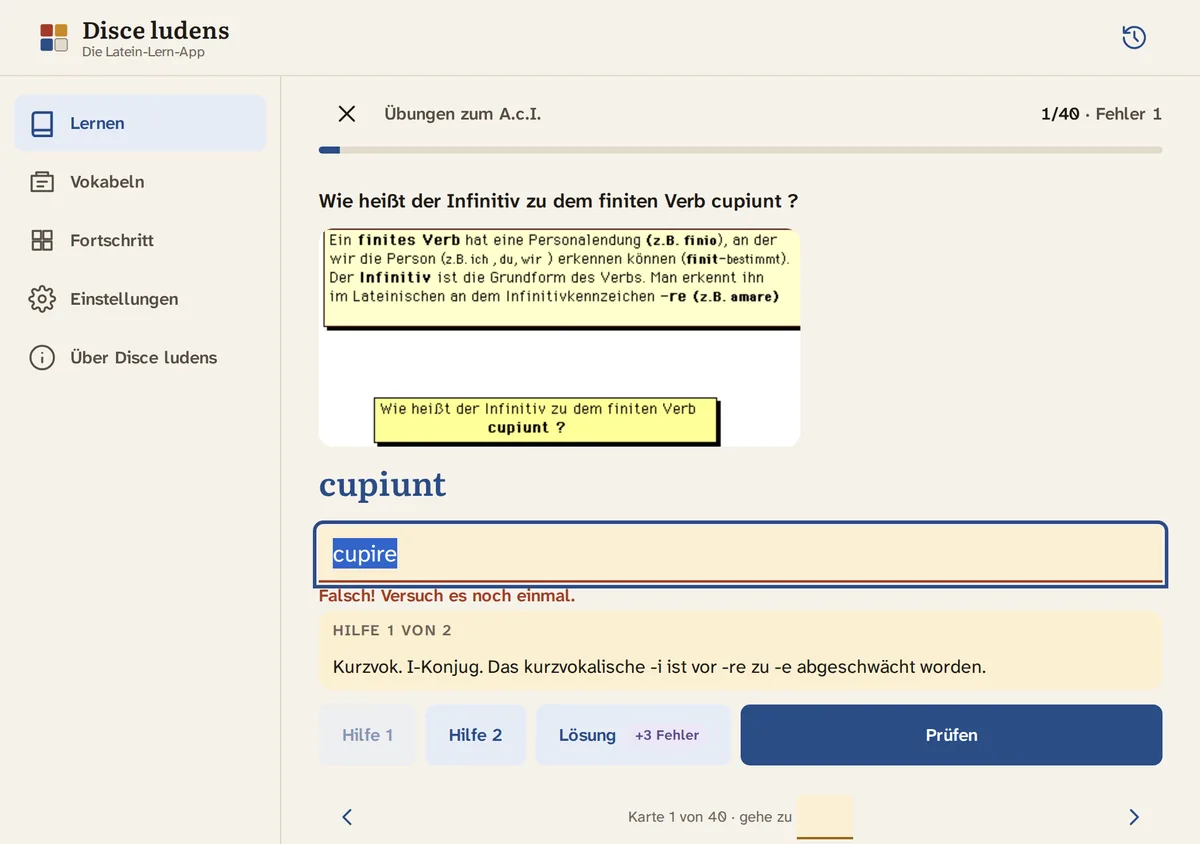Click the 'Übungen zum A.c.I.' title
Screen dimensions: 1200x844
462,114
